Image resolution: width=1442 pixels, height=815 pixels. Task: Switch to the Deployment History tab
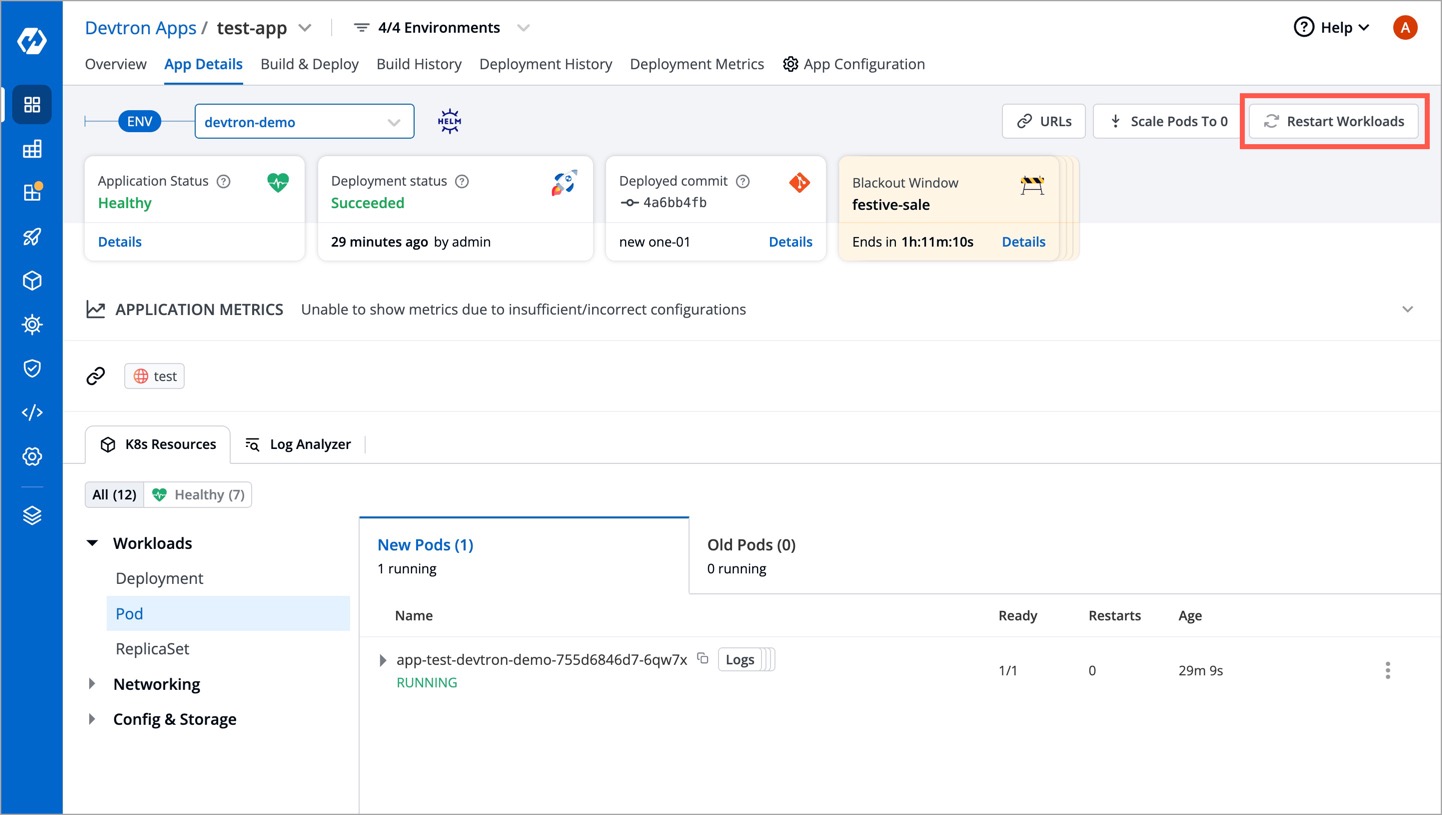click(545, 64)
